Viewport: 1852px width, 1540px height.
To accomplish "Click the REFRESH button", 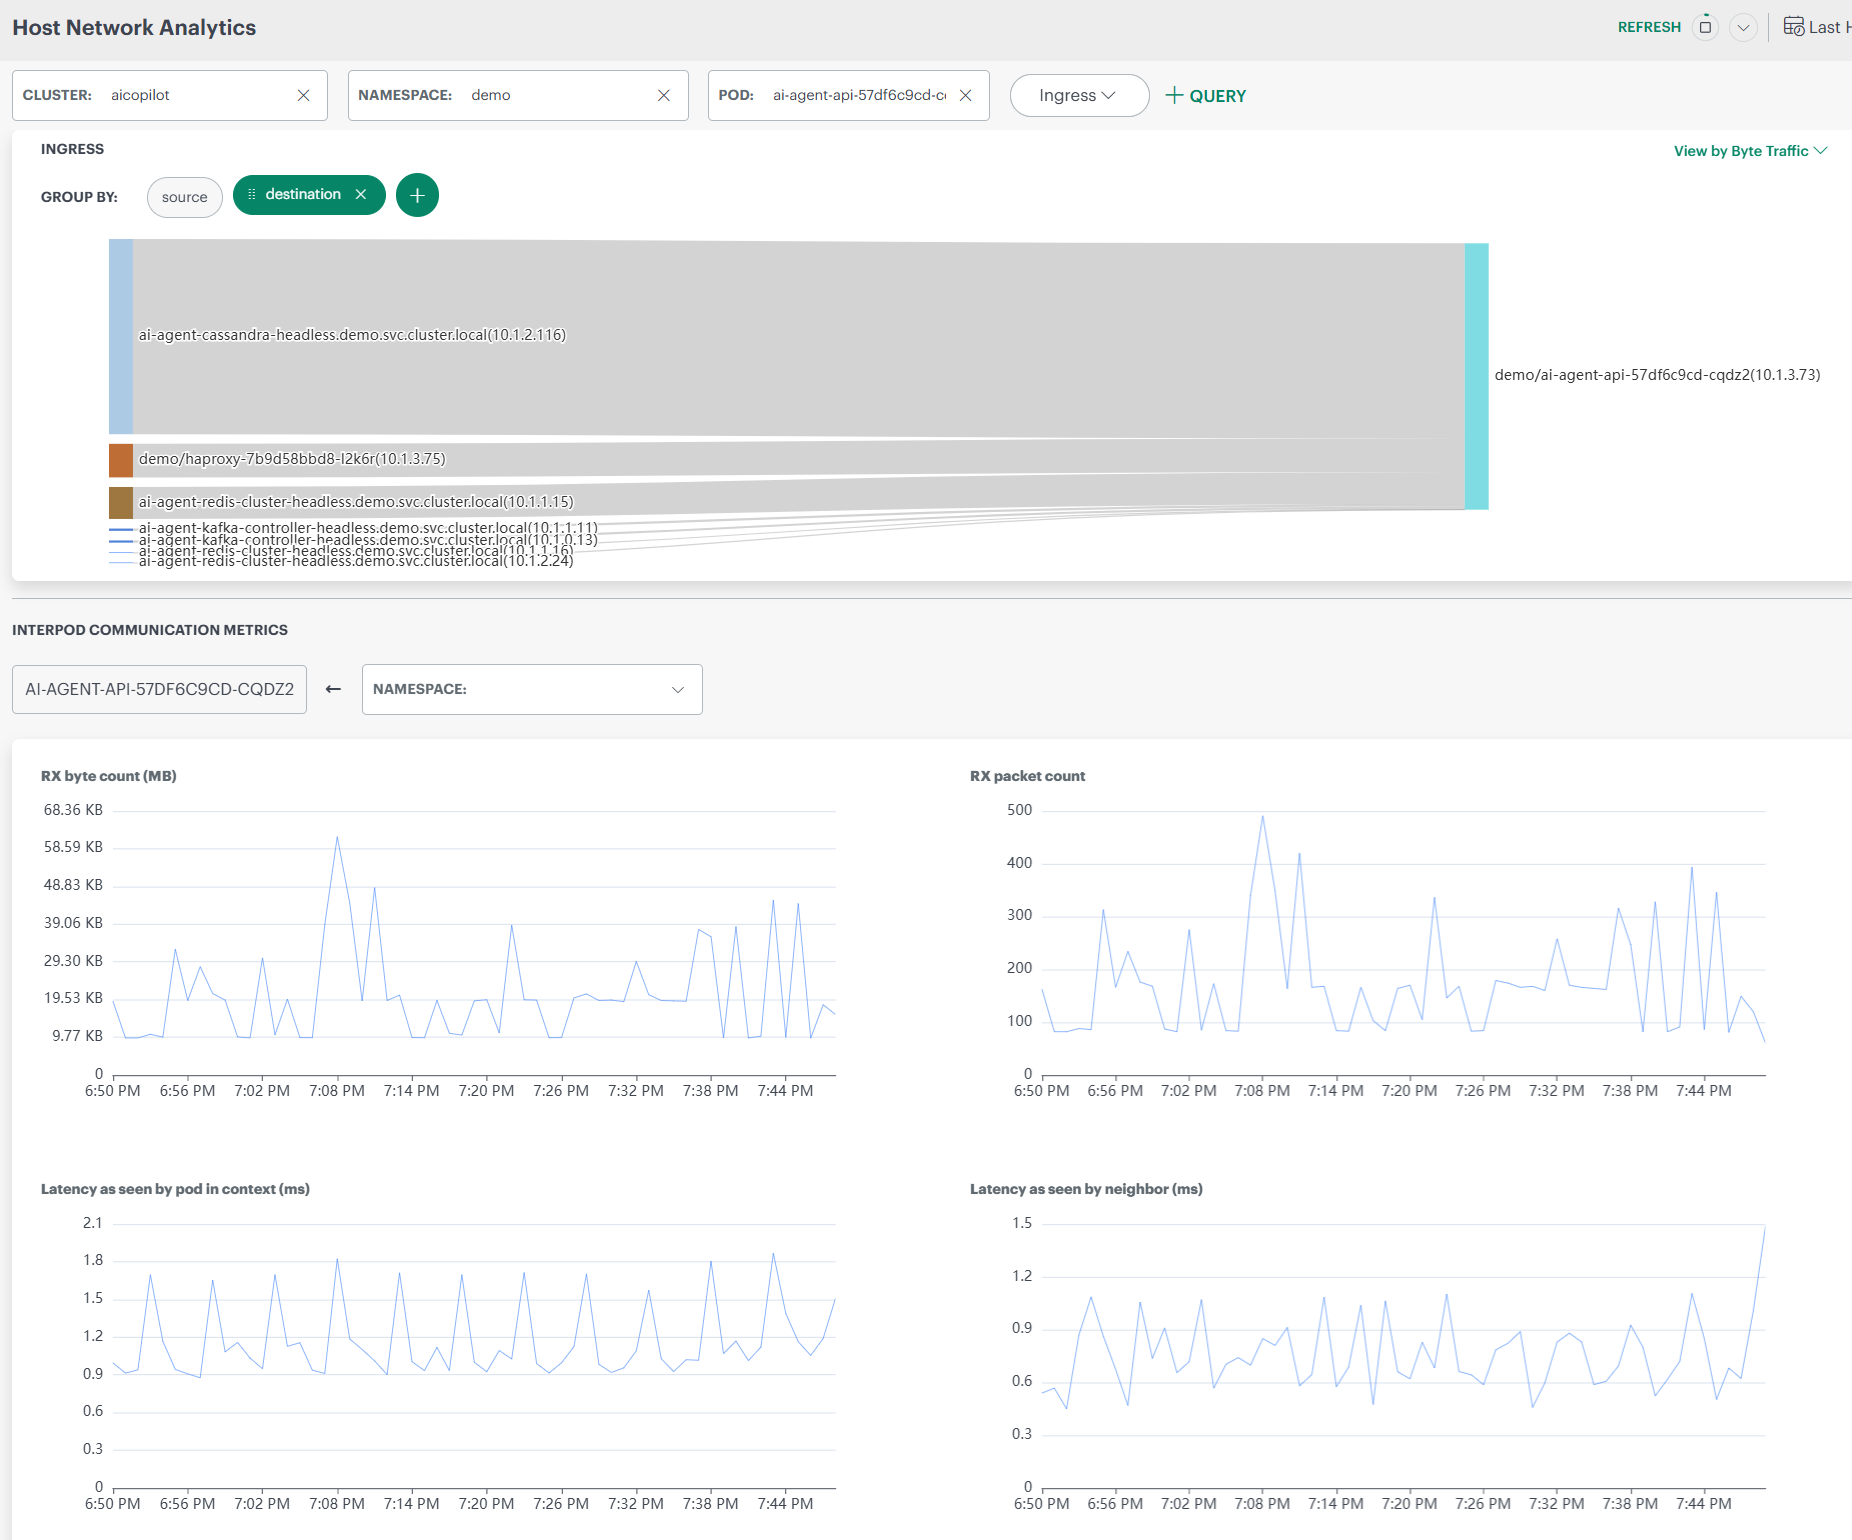I will tap(1649, 27).
